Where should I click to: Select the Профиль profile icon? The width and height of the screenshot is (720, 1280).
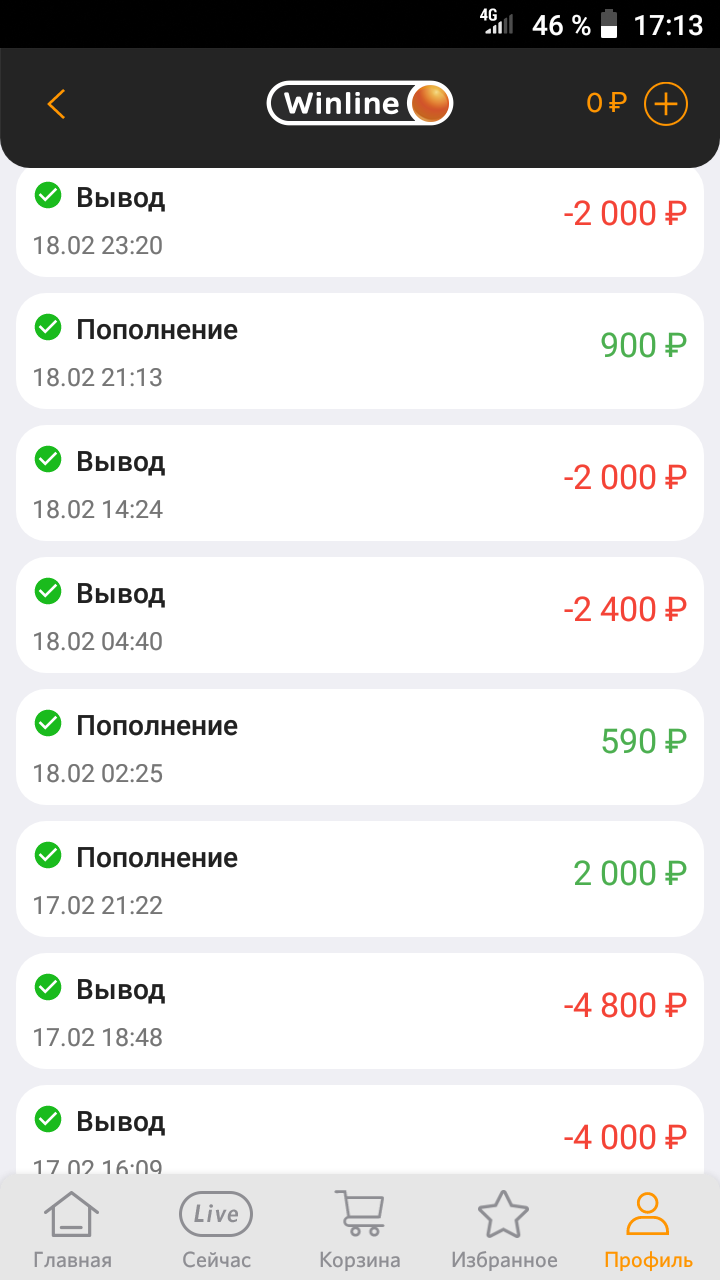[647, 1229]
